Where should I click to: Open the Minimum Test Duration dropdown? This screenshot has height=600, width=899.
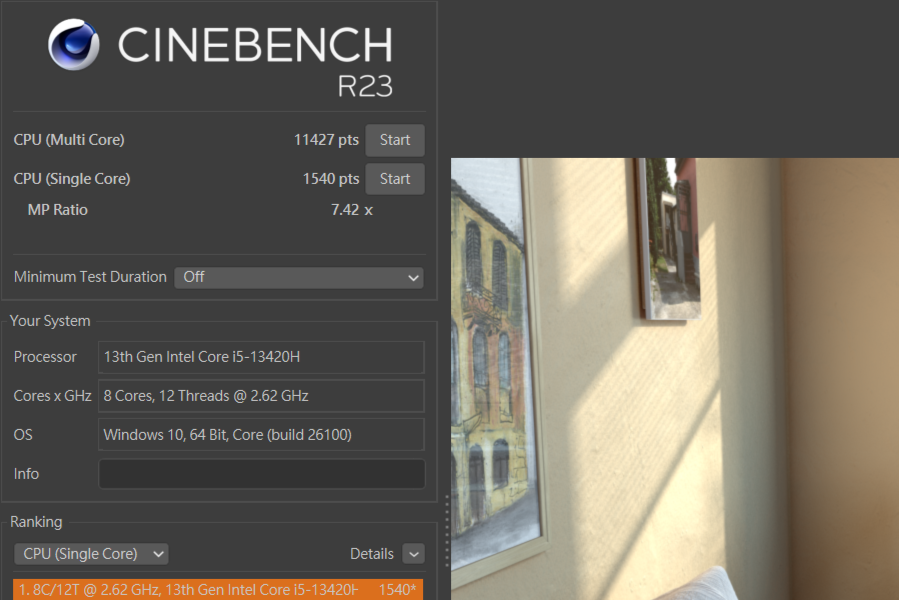(299, 278)
